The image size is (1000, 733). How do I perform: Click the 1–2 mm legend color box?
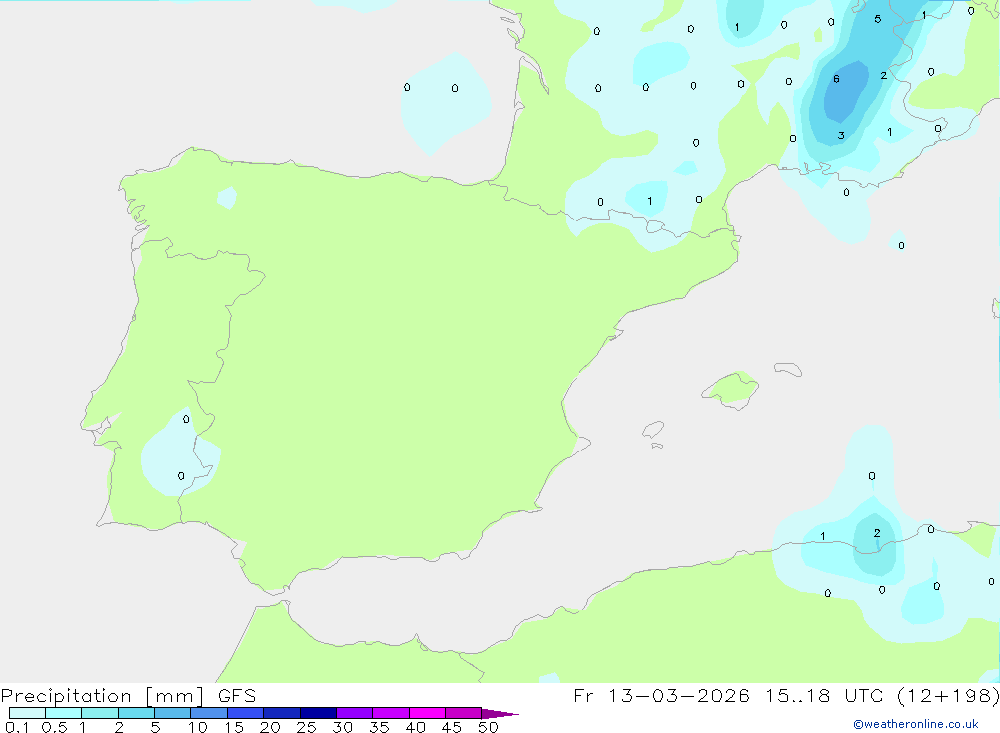100,713
